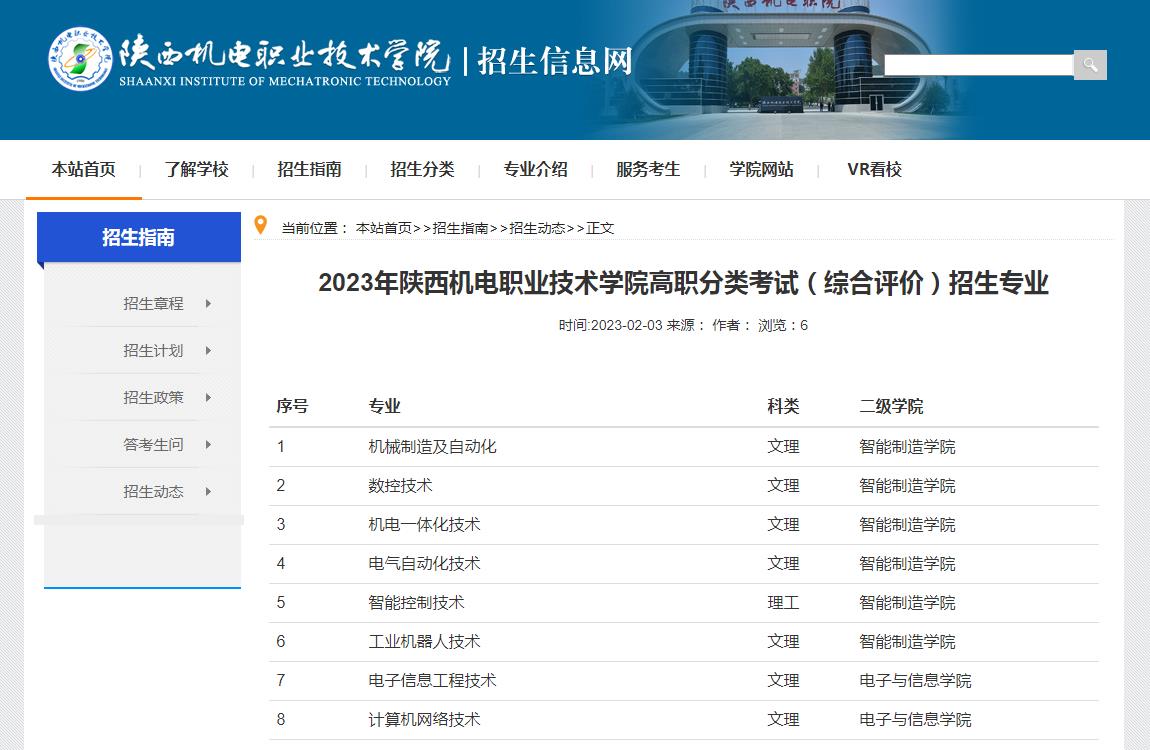Image resolution: width=1150 pixels, height=750 pixels.
Task: Expand arrow next to 招生计划
Action: [x=208, y=350]
